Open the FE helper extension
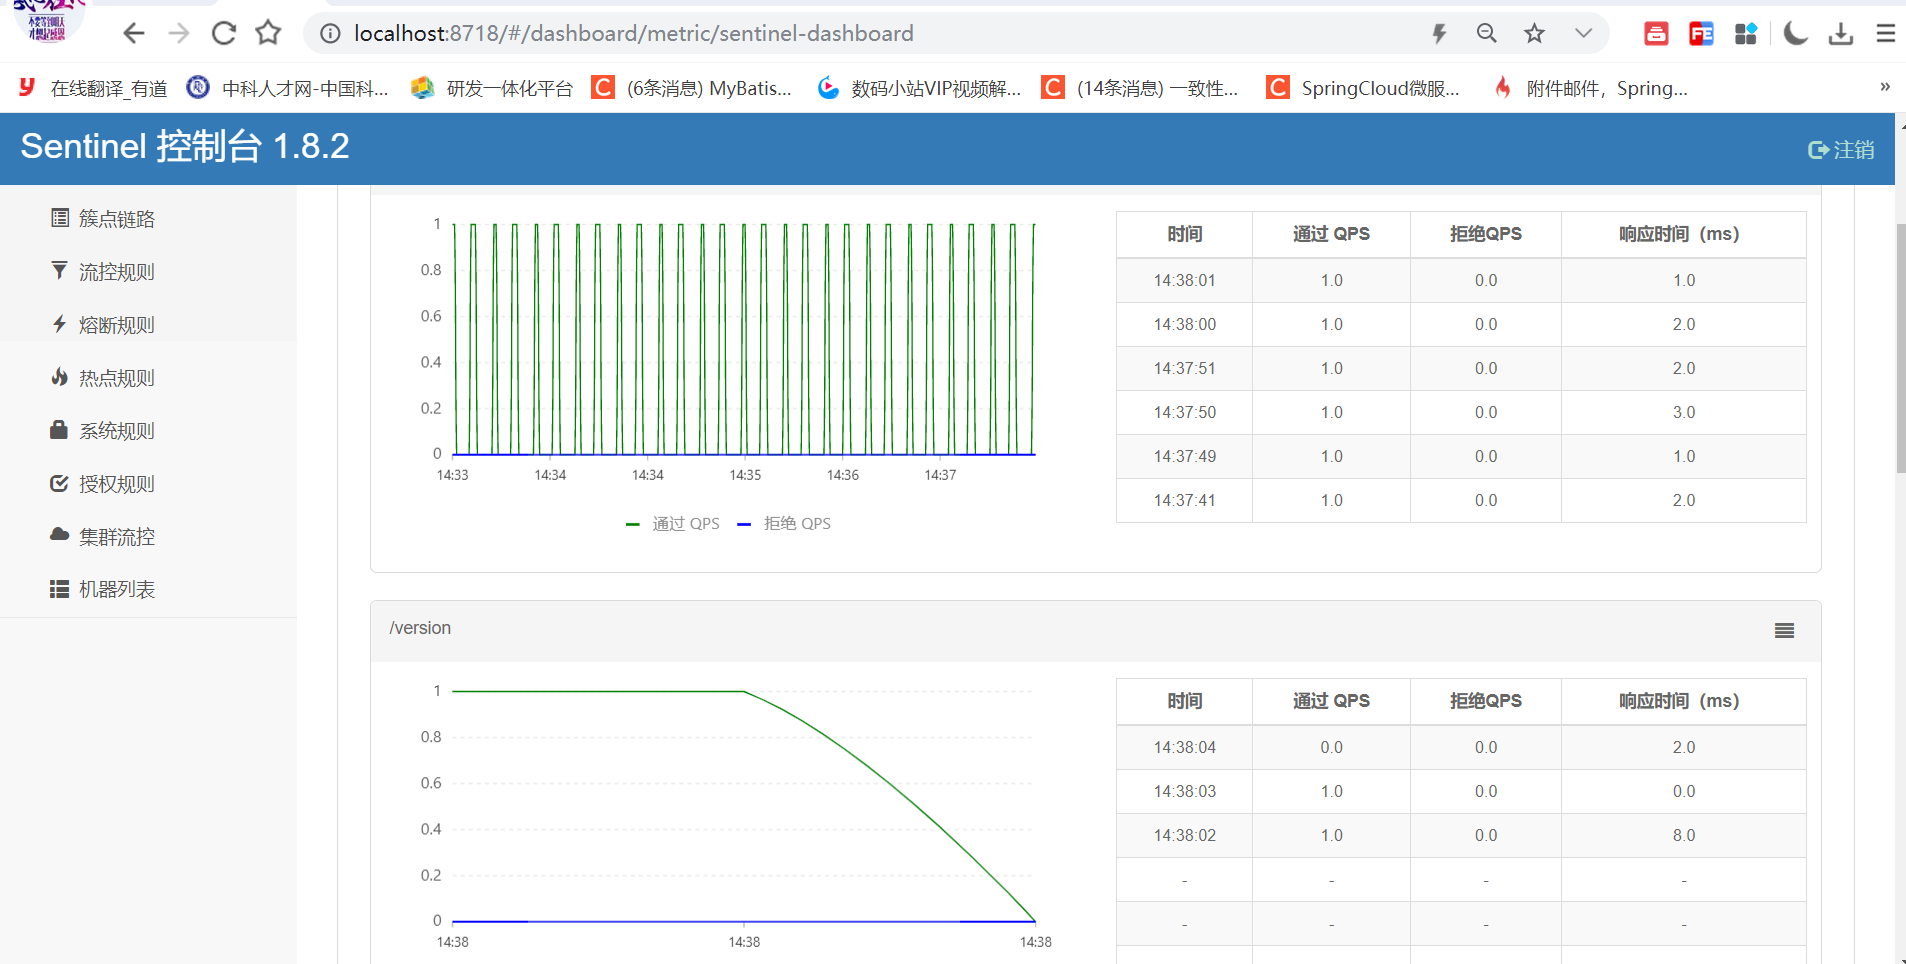Viewport: 1906px width, 964px height. tap(1701, 34)
